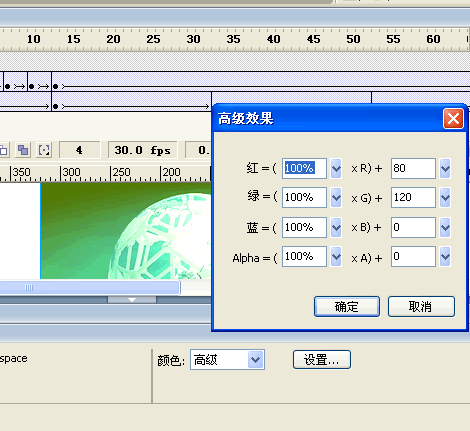Click the Alpha offset input field
The image size is (470, 431).
click(413, 256)
